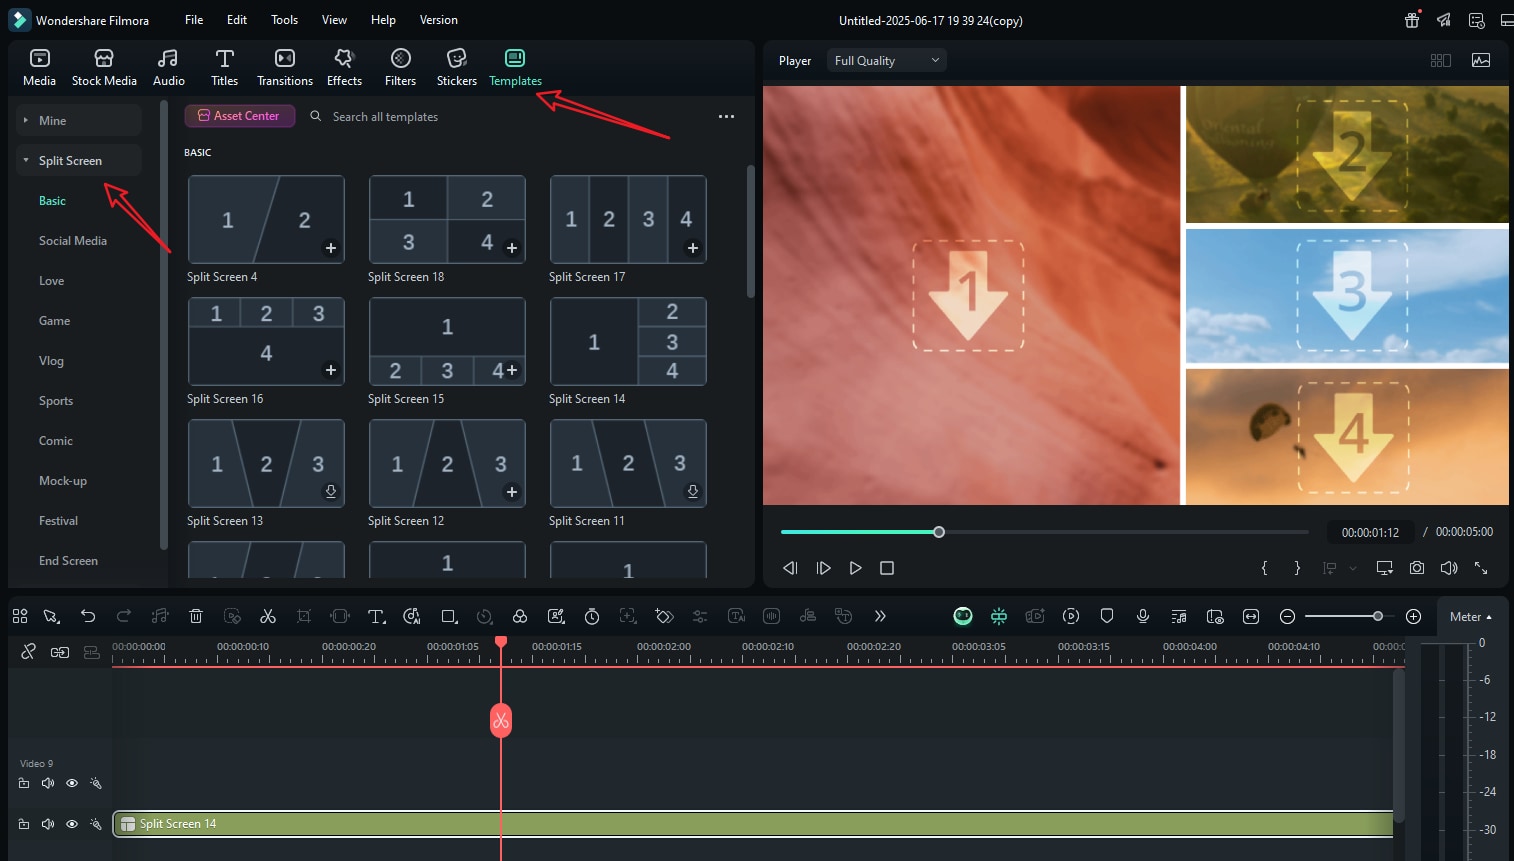Take a snapshot with camera icon
This screenshot has height=861, width=1514.
point(1417,568)
